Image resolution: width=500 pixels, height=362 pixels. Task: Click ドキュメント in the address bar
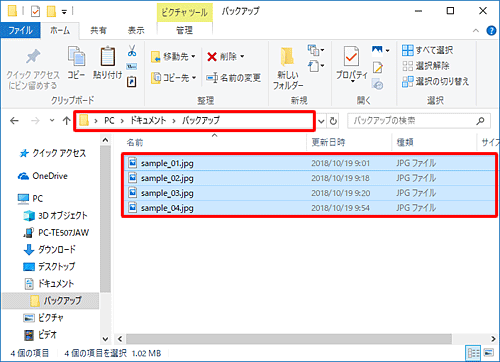148,120
